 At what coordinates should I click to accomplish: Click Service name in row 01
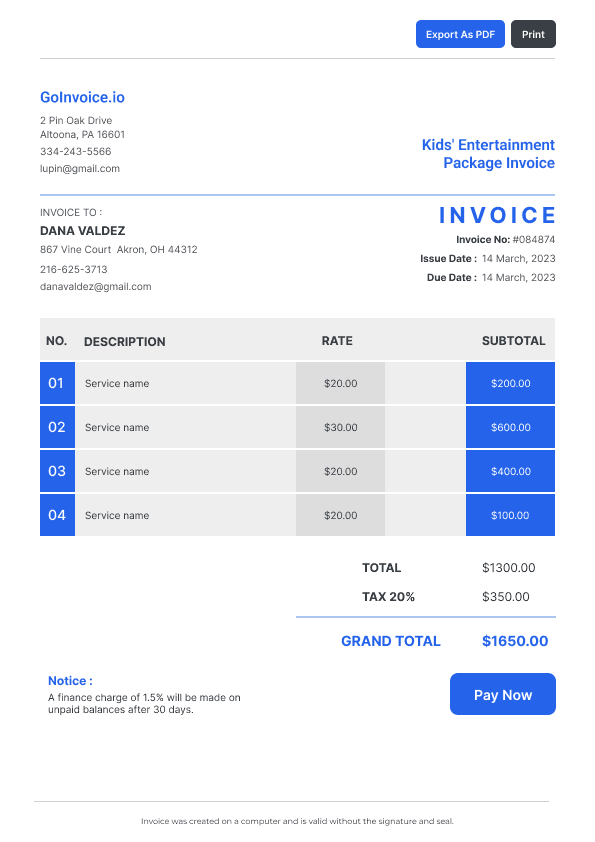117,383
